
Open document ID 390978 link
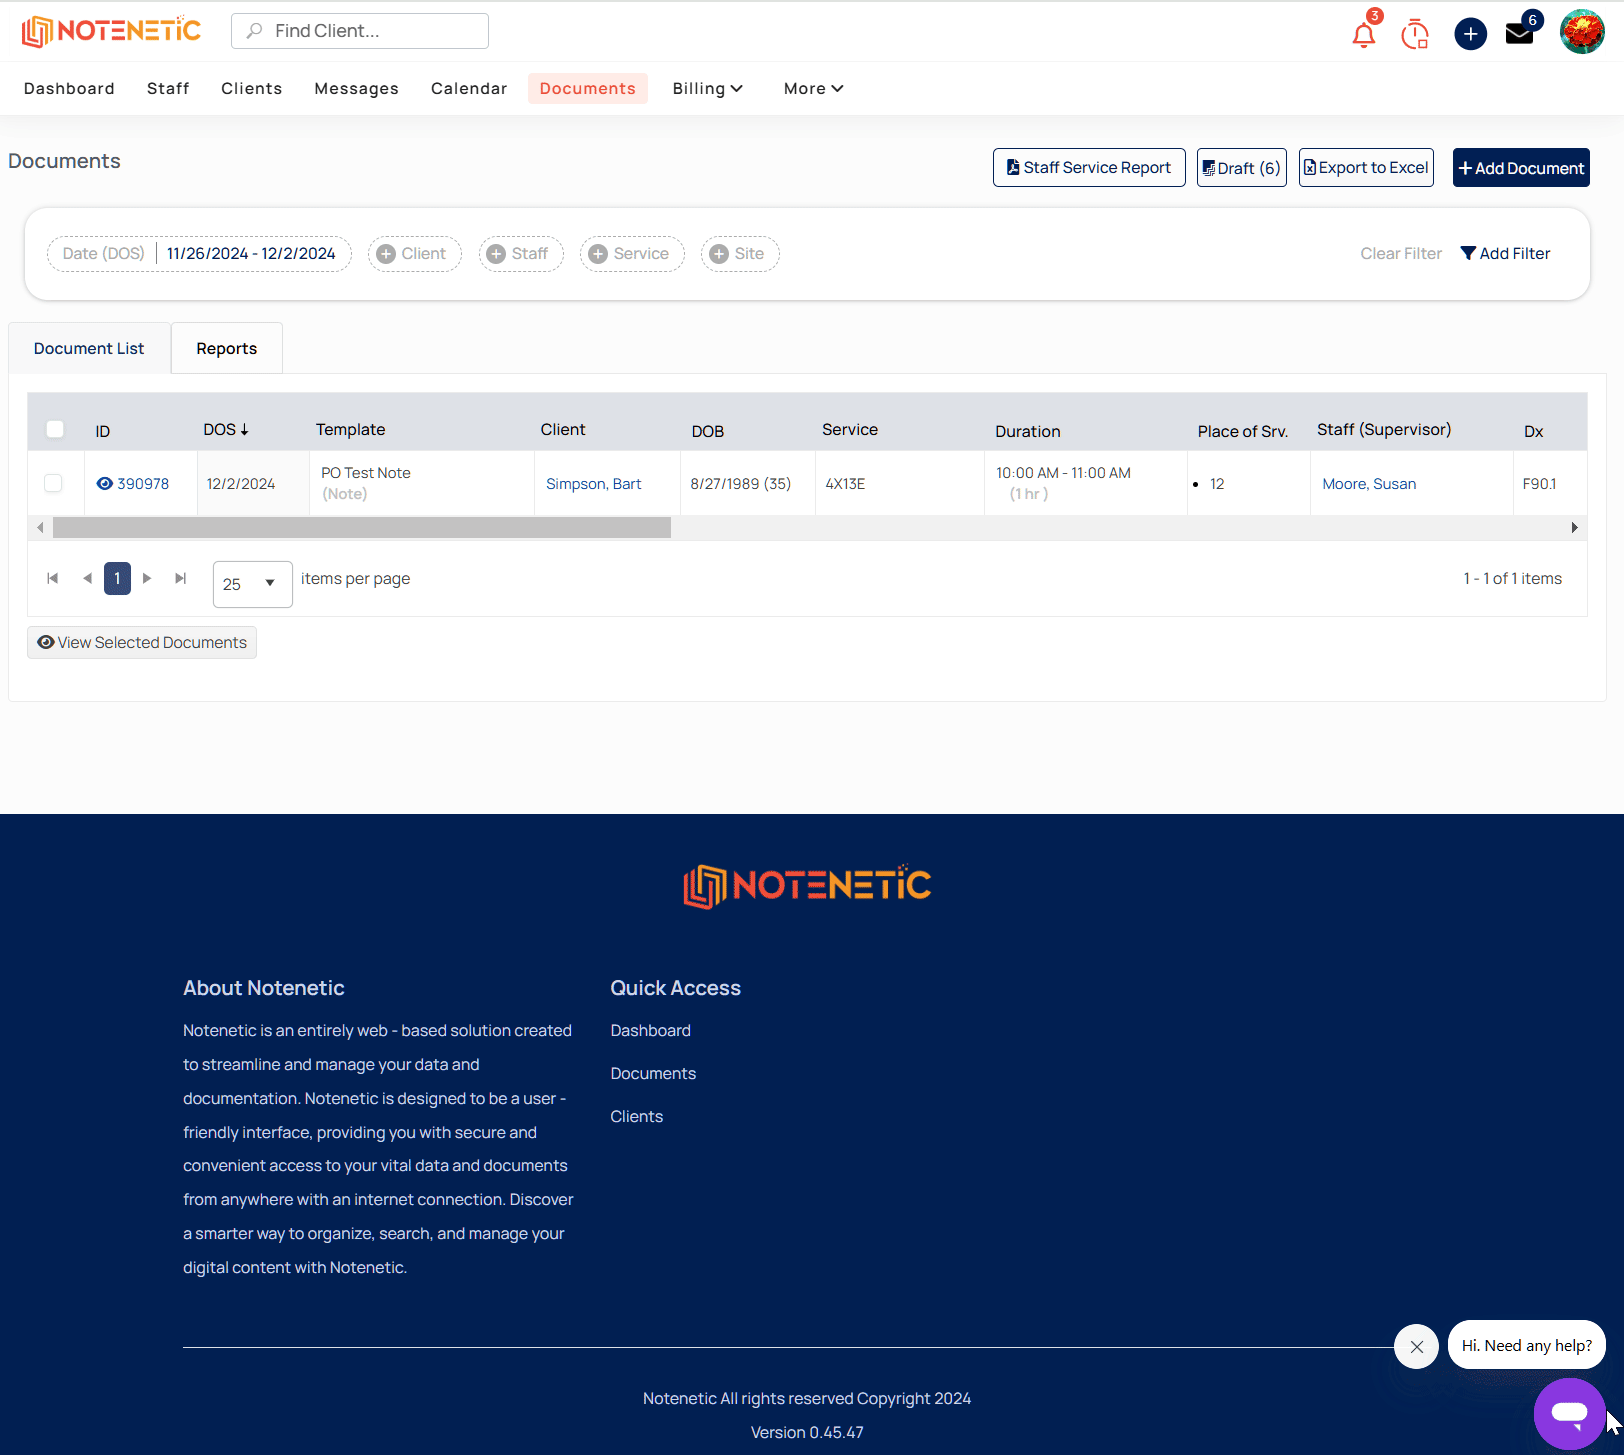(x=143, y=484)
